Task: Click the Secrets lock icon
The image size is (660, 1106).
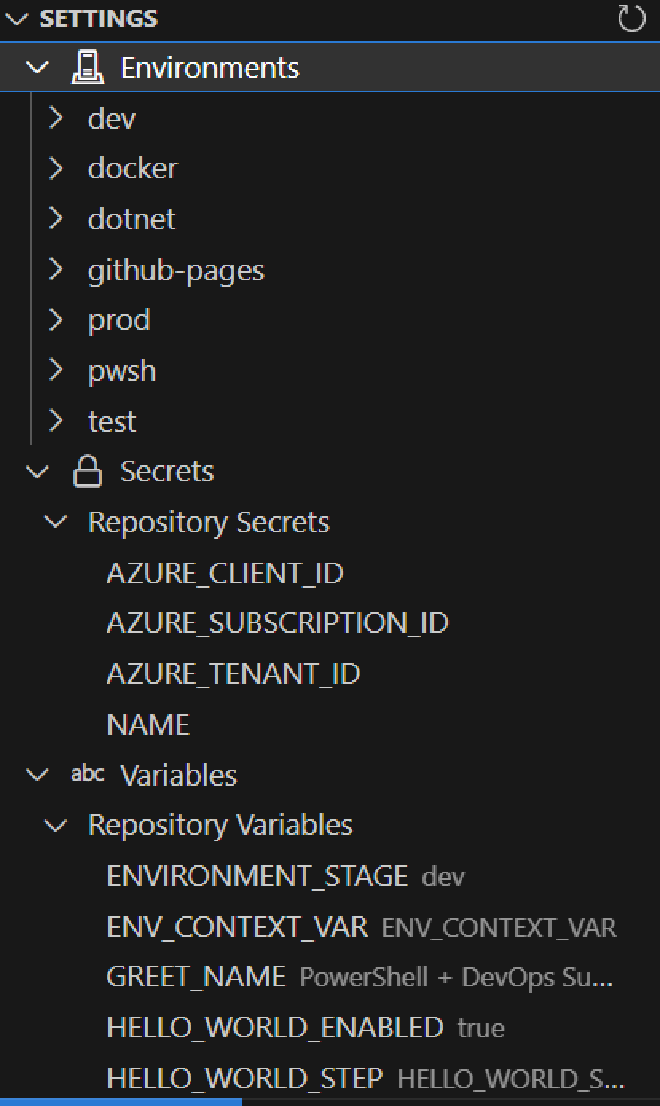Action: (x=88, y=472)
